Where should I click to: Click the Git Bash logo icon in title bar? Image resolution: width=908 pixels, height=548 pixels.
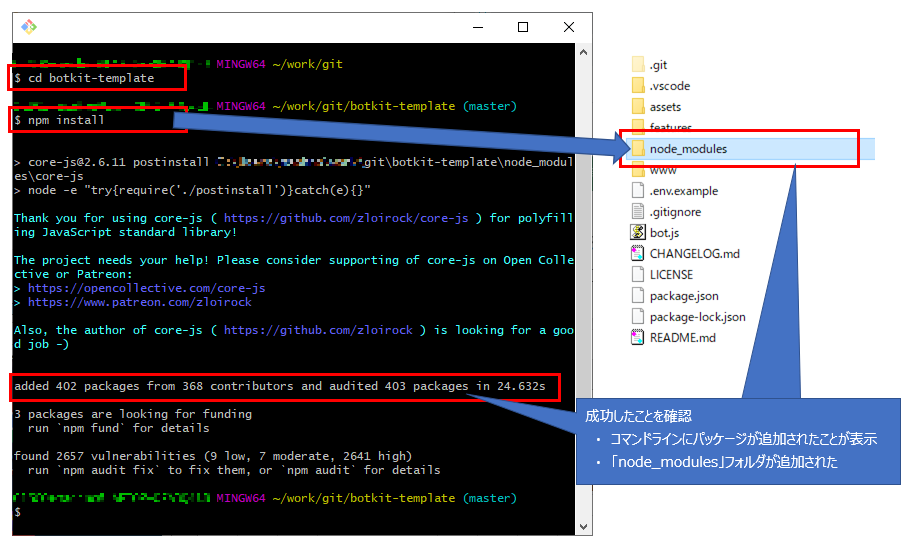coord(29,27)
